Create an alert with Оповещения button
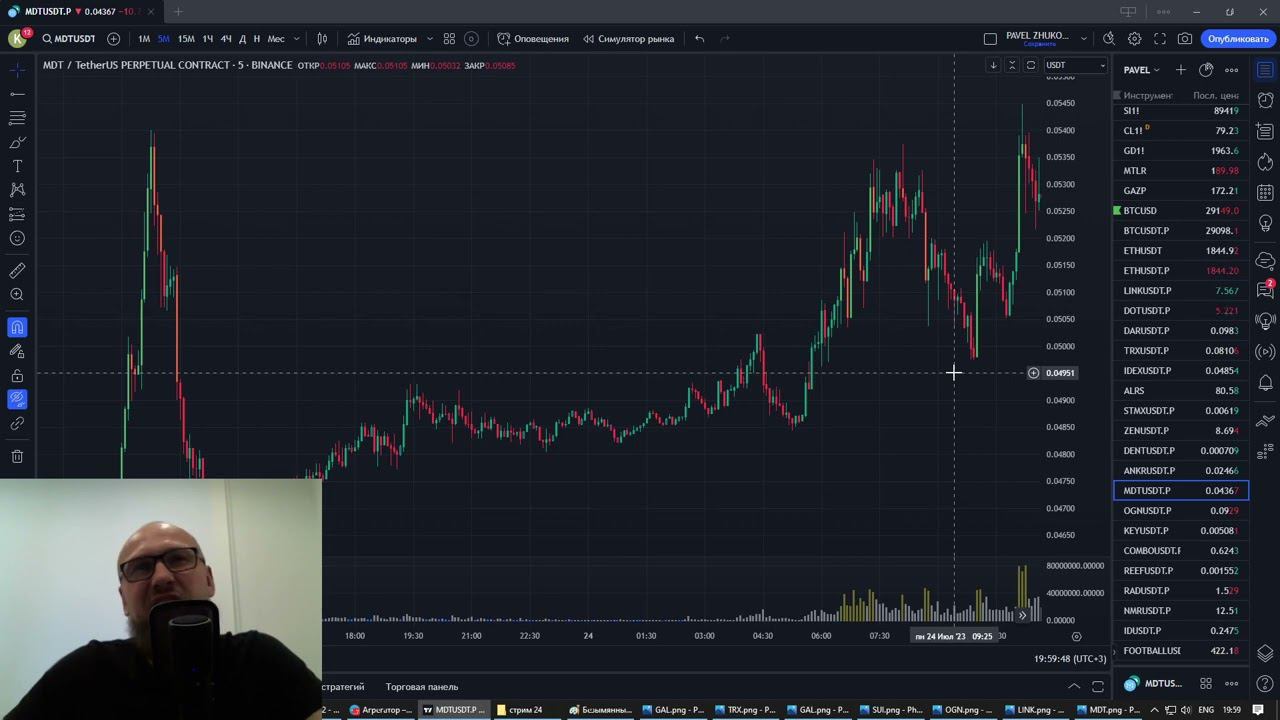 click(x=533, y=39)
